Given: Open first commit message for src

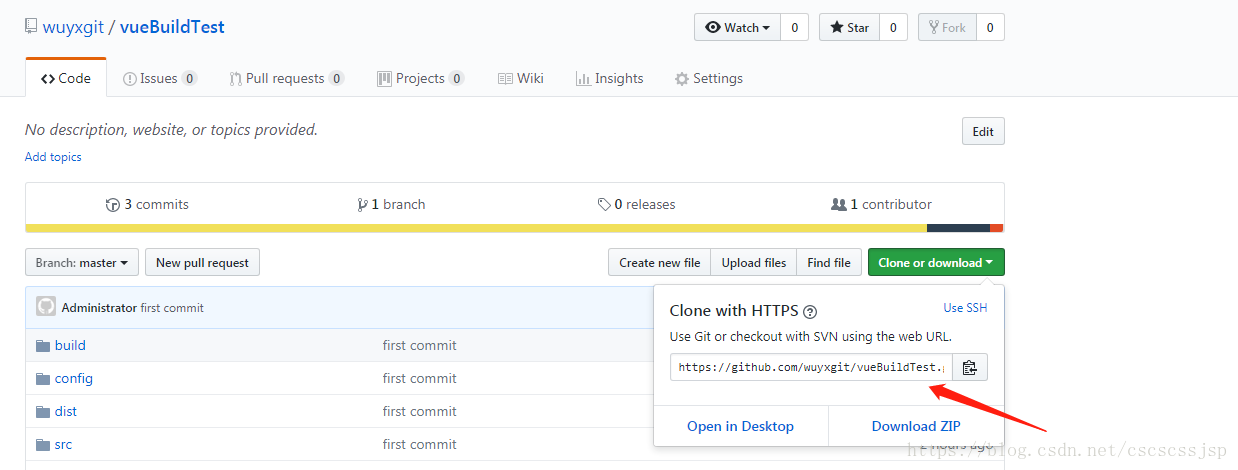Looking at the screenshot, I should click(x=419, y=444).
